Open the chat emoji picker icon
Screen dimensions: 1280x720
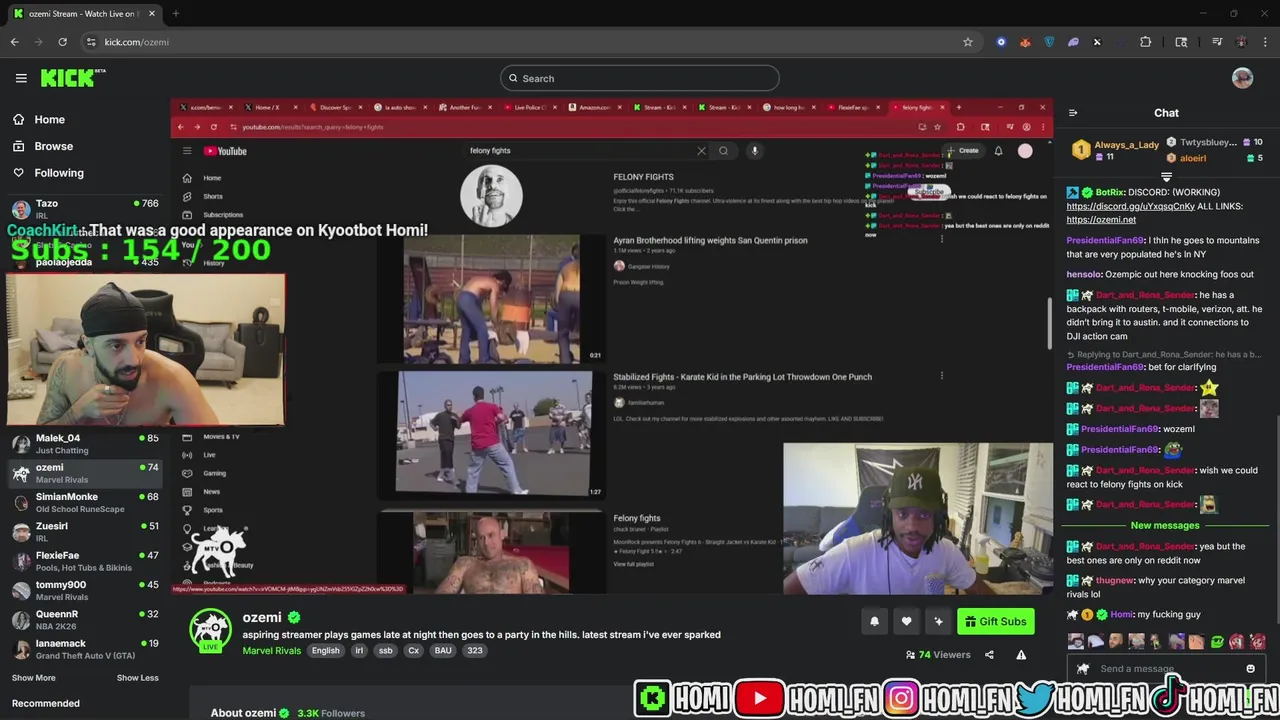(x=1250, y=669)
